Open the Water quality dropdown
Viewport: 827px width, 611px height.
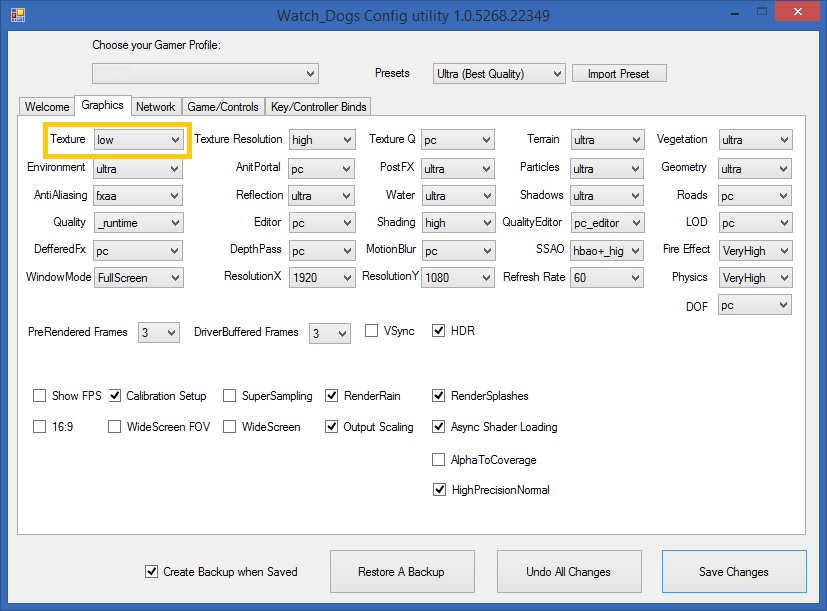[458, 196]
